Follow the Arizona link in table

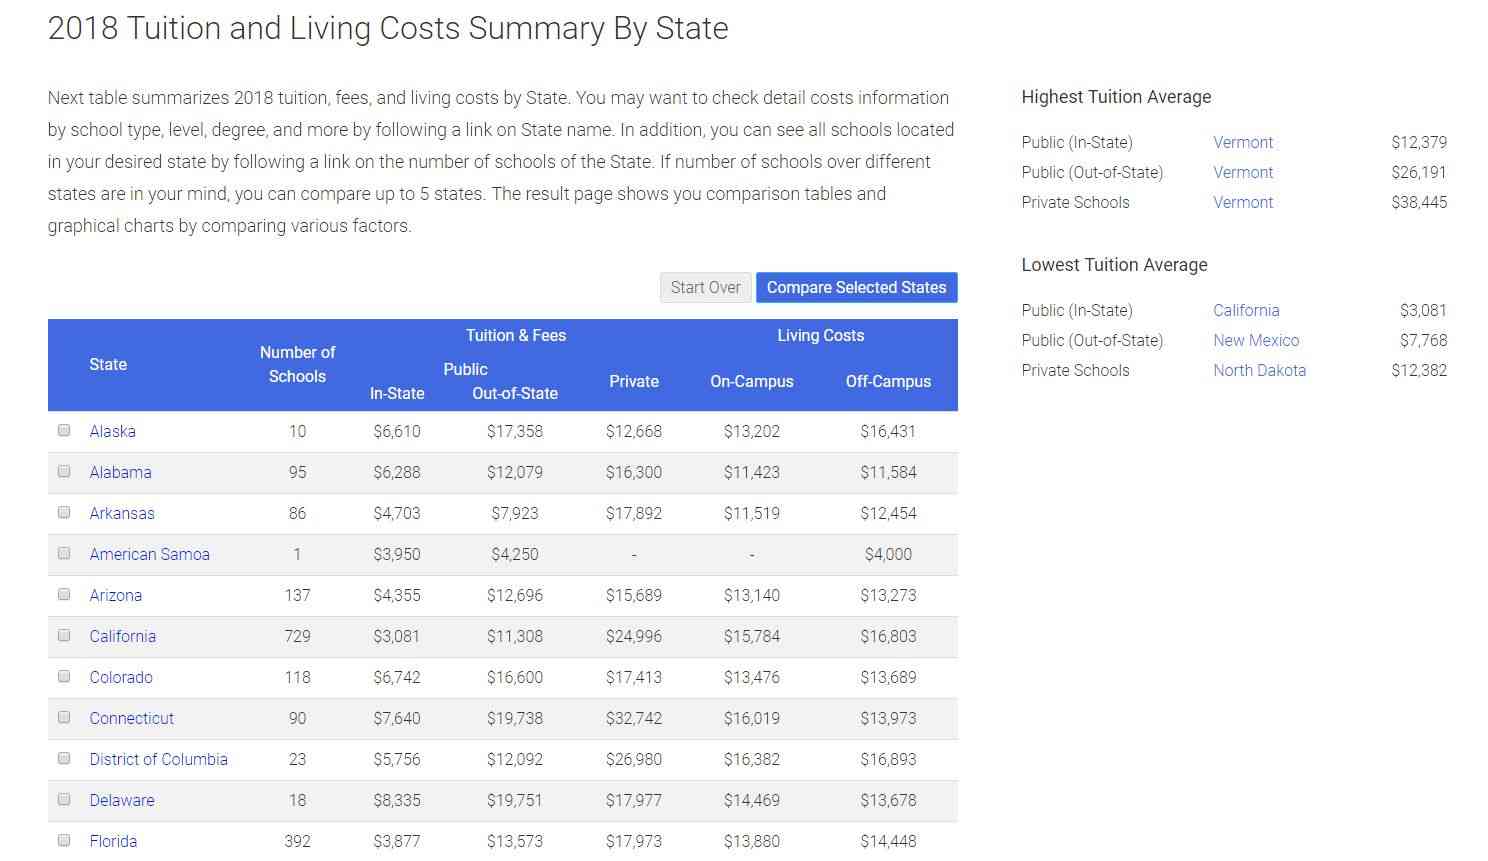pyautogui.click(x=116, y=595)
